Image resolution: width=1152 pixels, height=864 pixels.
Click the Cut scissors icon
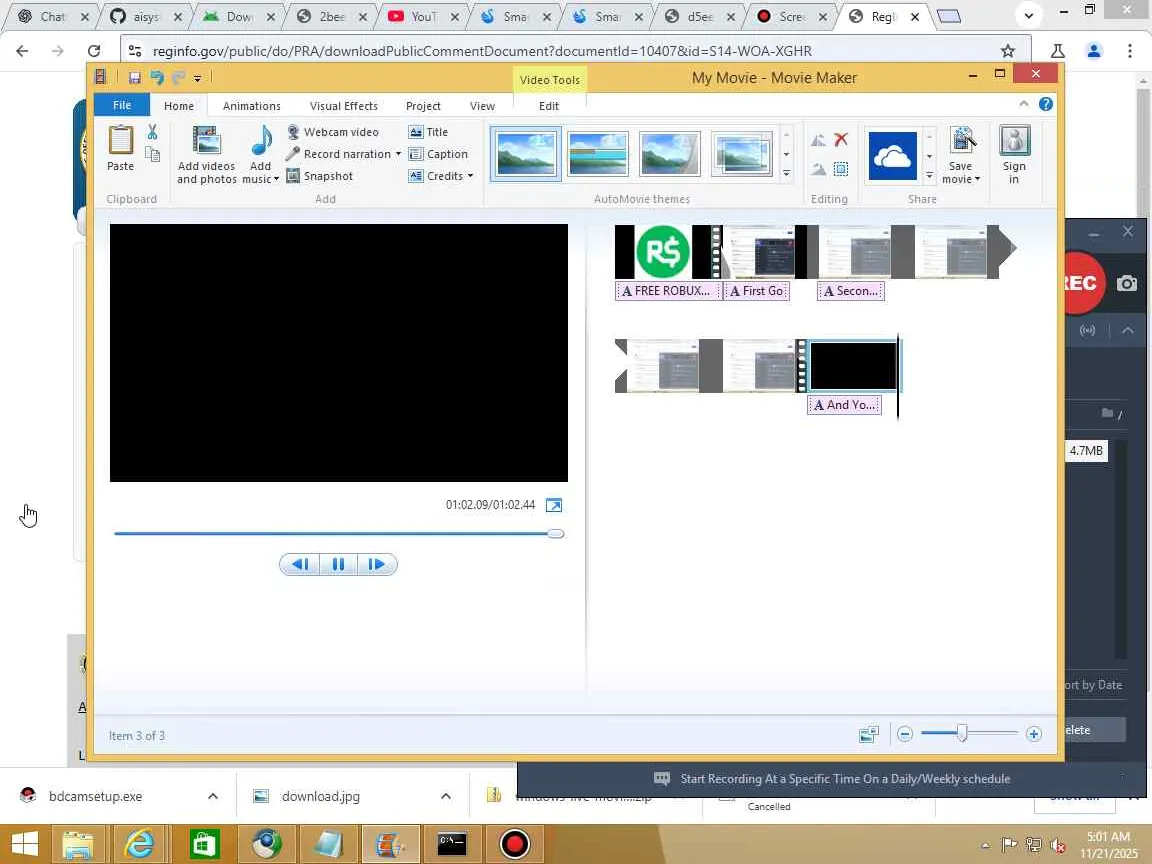coord(152,132)
